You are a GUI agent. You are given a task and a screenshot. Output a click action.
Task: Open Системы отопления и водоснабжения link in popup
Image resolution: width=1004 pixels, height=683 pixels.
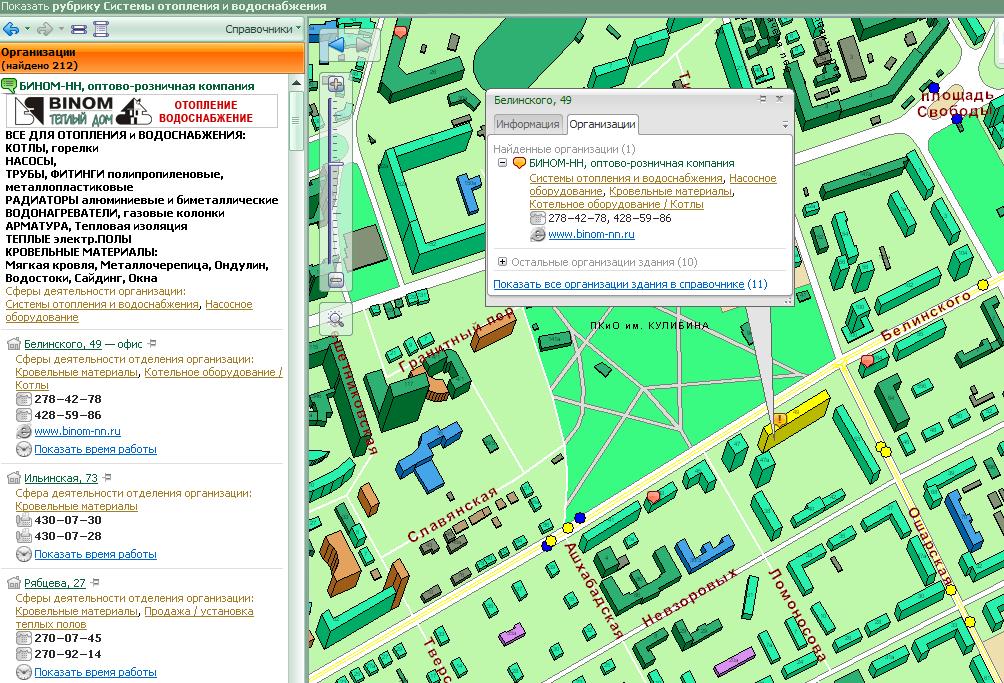626,179
